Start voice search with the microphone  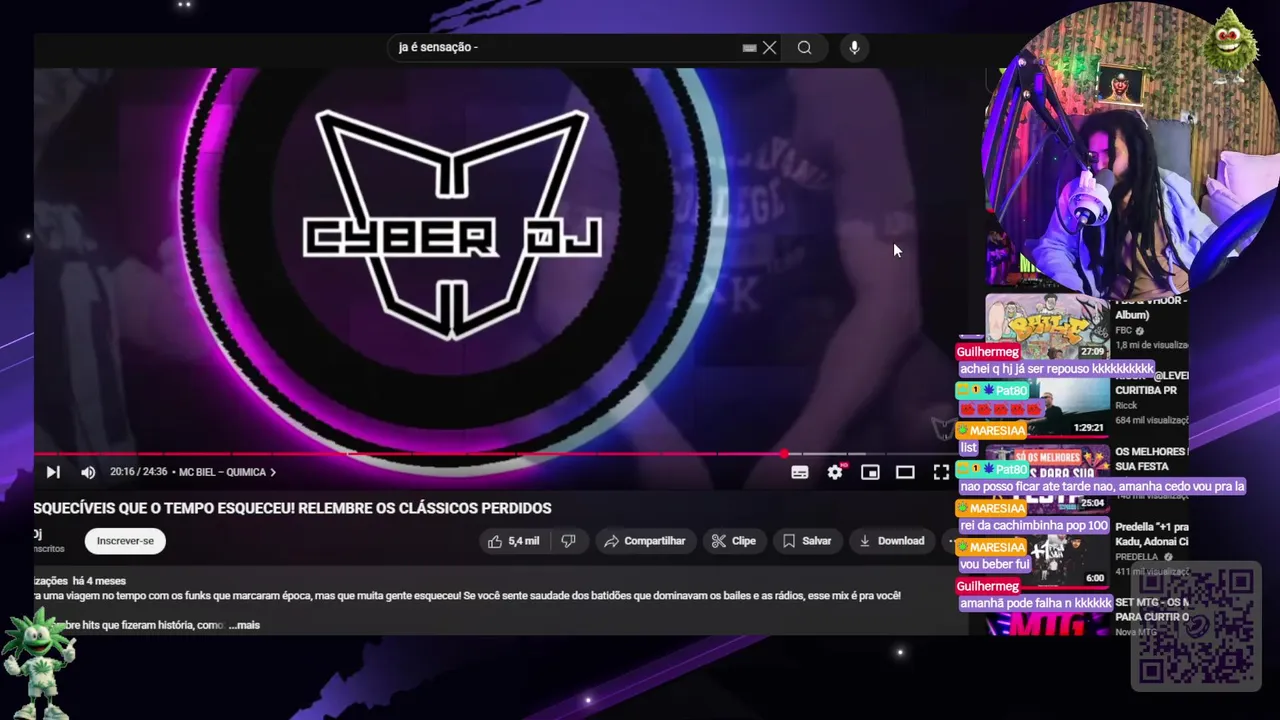coord(854,48)
